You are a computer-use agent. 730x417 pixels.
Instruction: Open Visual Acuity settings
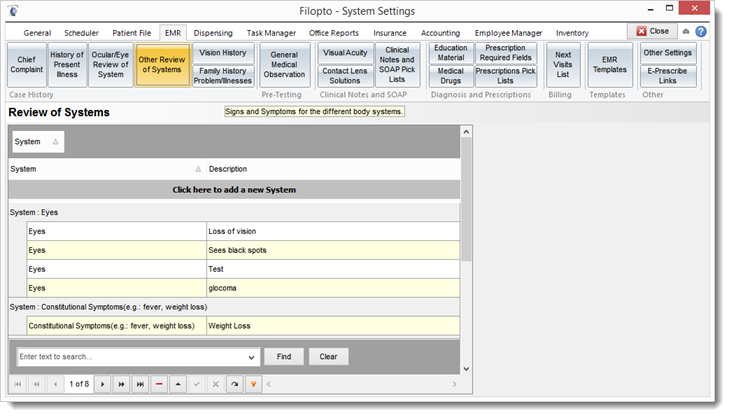(x=345, y=53)
